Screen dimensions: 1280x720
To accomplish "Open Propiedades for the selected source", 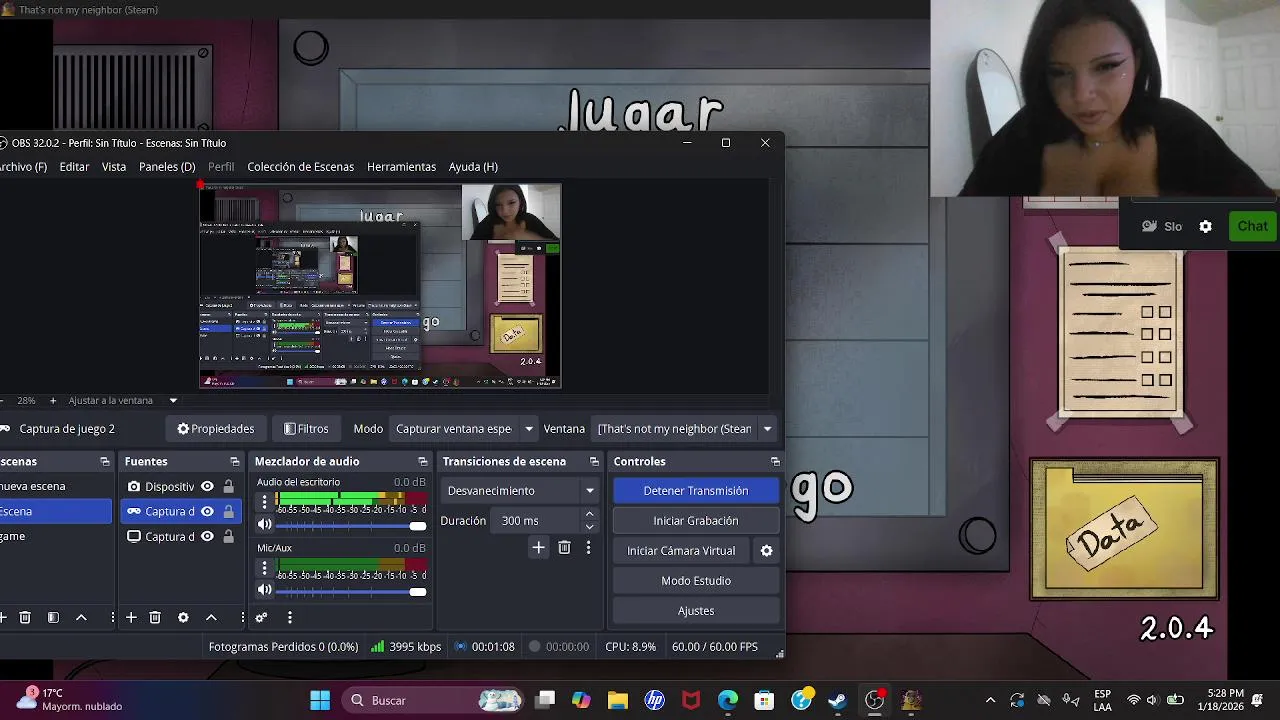I will (x=216, y=429).
